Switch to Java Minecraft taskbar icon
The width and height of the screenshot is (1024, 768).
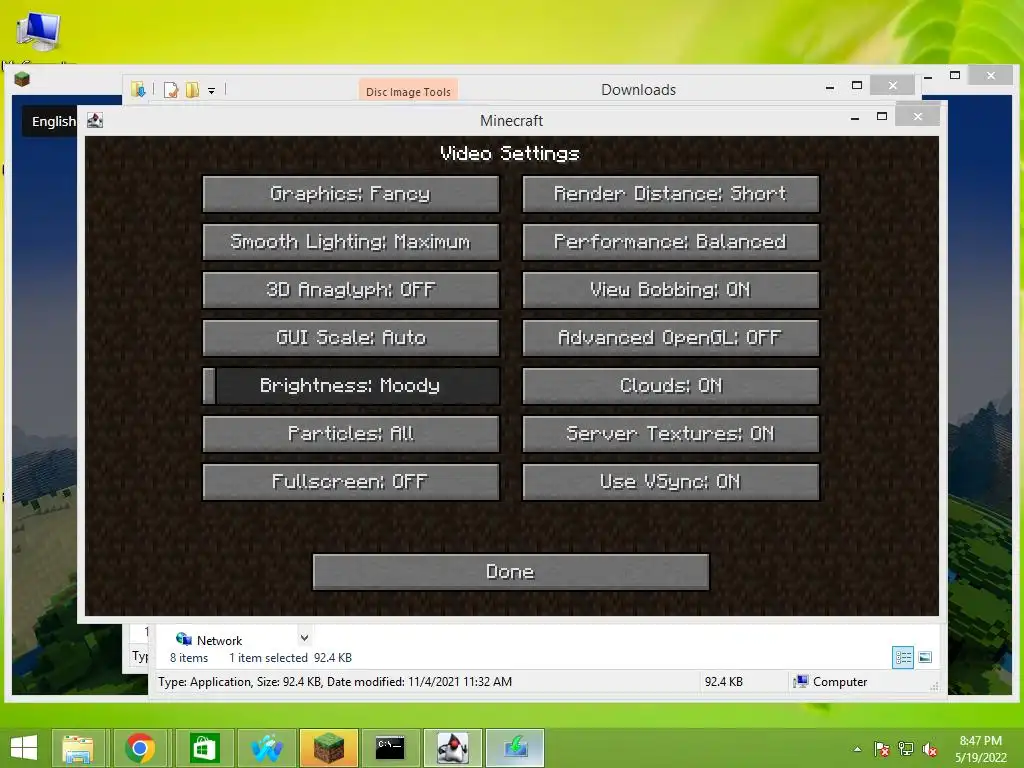453,748
